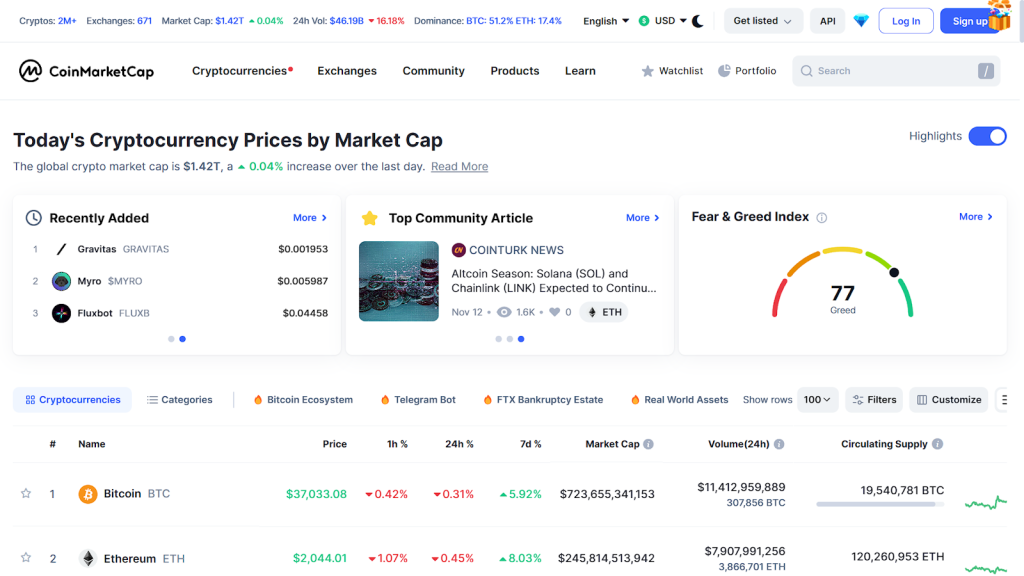Click the slash shortcut key icon in search
This screenshot has height=576, width=1024.
[x=985, y=71]
